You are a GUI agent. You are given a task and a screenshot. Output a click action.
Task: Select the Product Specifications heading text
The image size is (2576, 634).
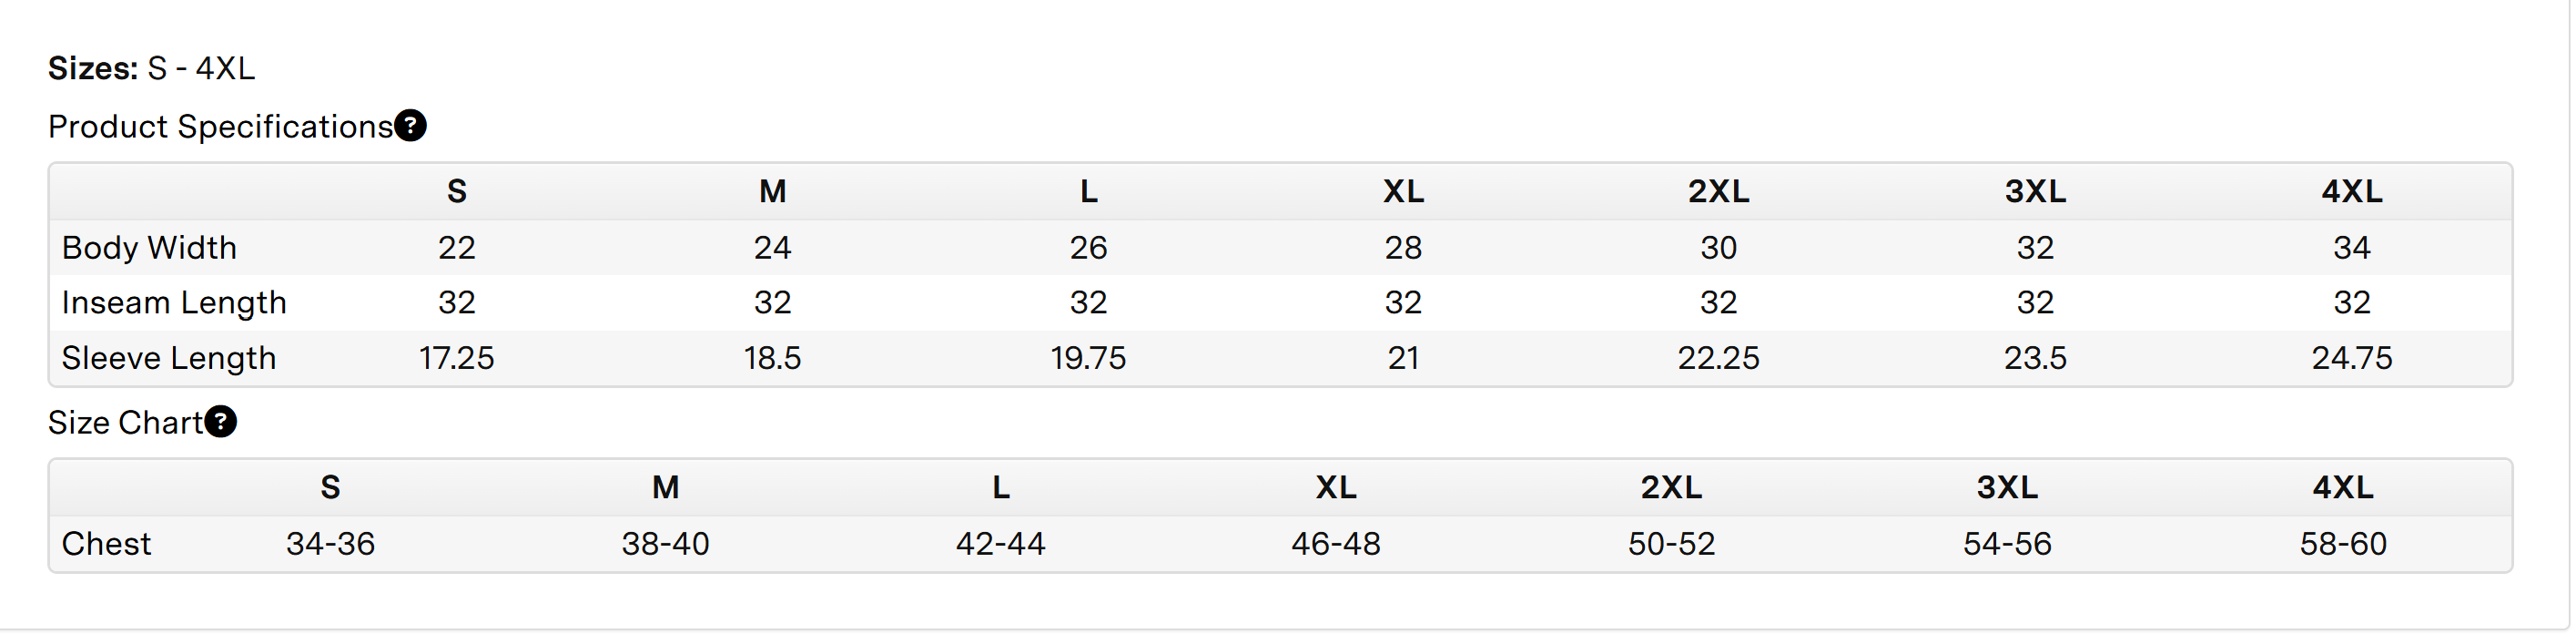(220, 127)
